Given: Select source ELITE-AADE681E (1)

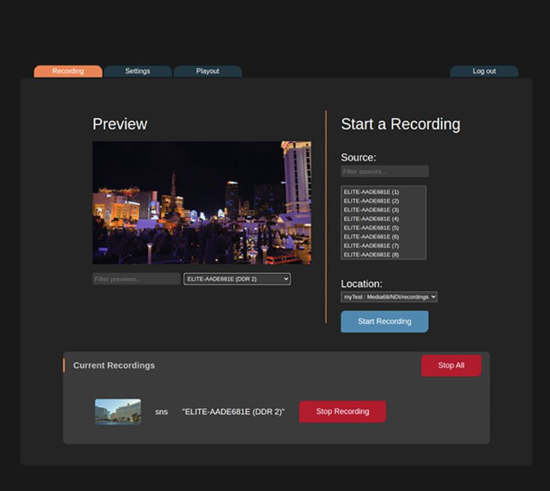Looking at the screenshot, I should (x=383, y=192).
